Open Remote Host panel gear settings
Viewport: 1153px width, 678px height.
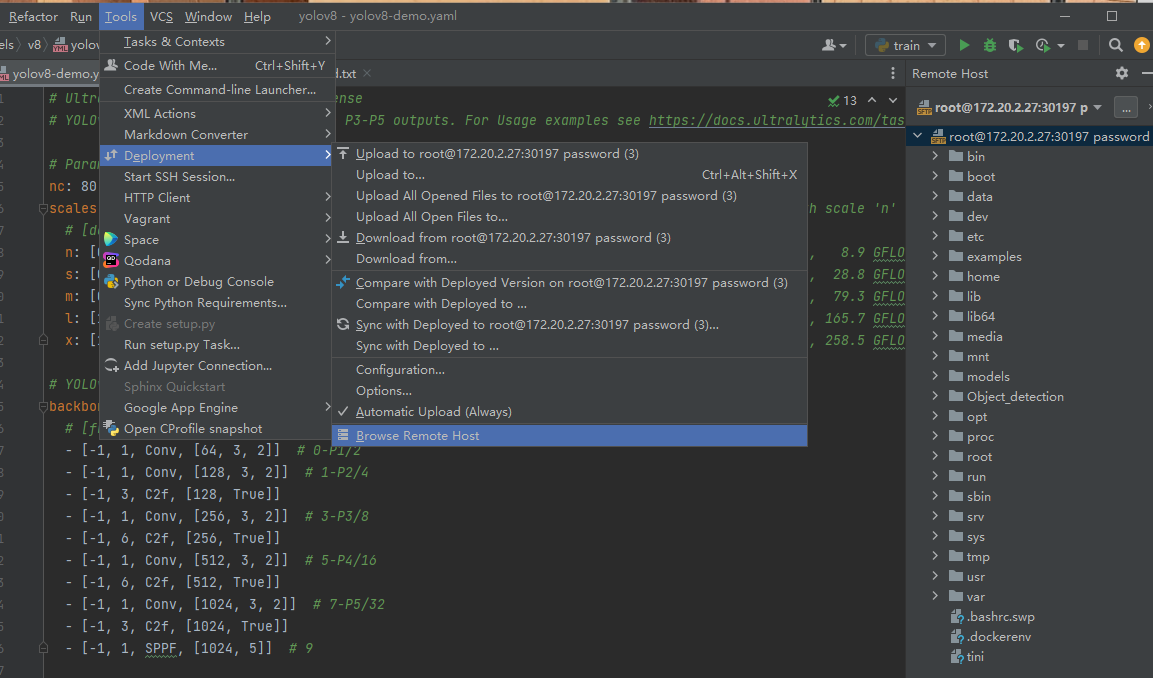pos(1121,73)
